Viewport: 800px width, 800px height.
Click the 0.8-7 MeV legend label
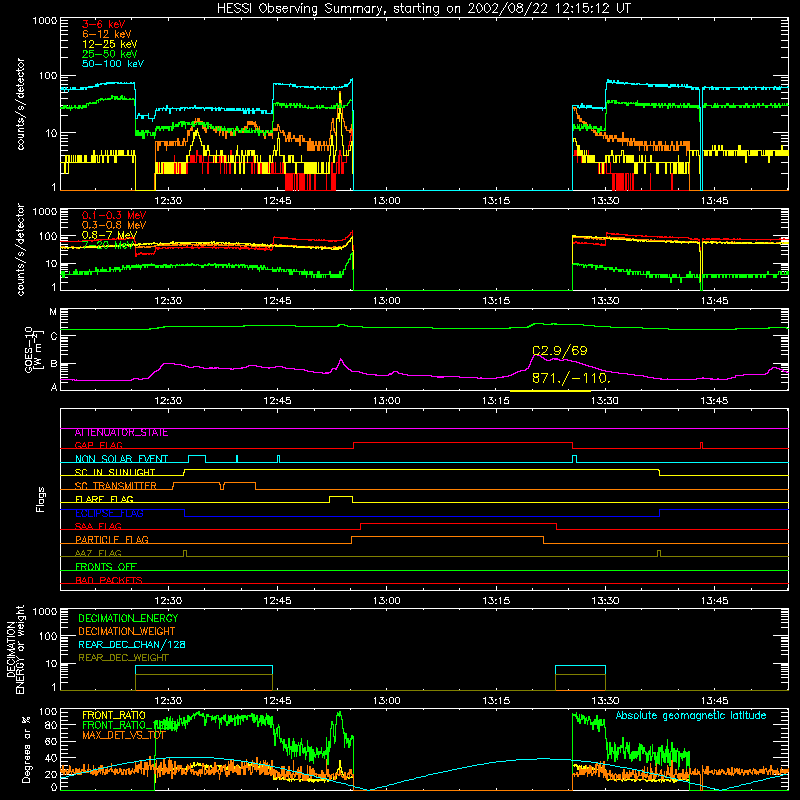pyautogui.click(x=109, y=235)
